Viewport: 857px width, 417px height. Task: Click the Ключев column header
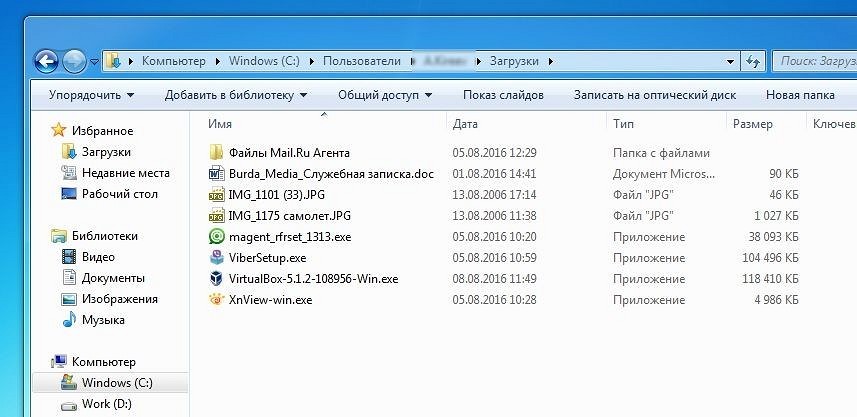[x=834, y=124]
